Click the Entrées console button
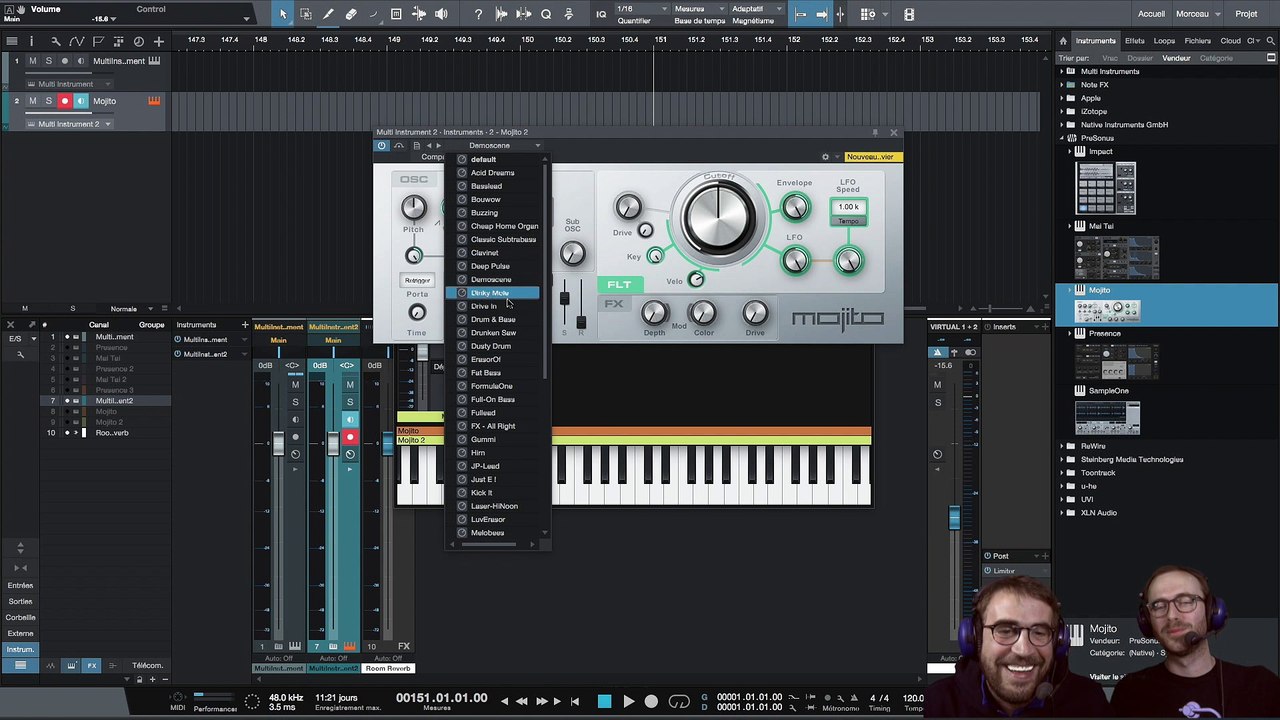 pos(20,586)
